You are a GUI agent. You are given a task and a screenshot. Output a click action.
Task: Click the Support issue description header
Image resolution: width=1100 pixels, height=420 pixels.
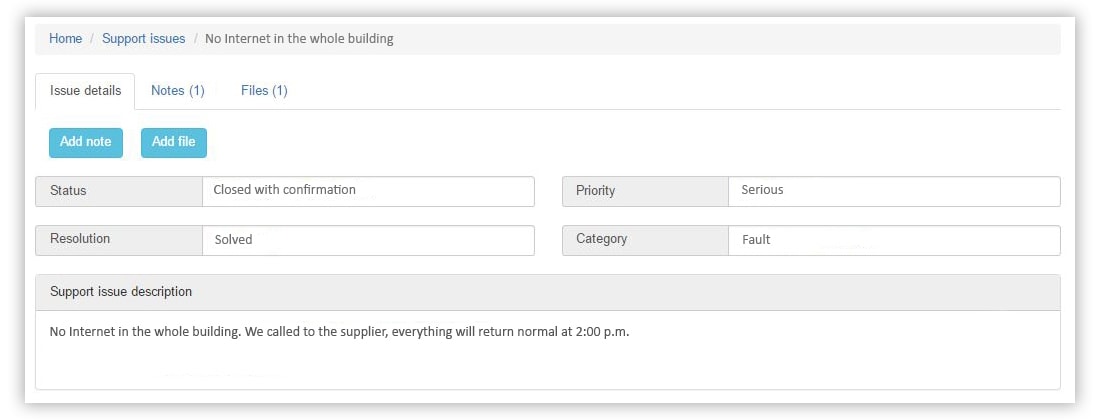[x=548, y=292]
